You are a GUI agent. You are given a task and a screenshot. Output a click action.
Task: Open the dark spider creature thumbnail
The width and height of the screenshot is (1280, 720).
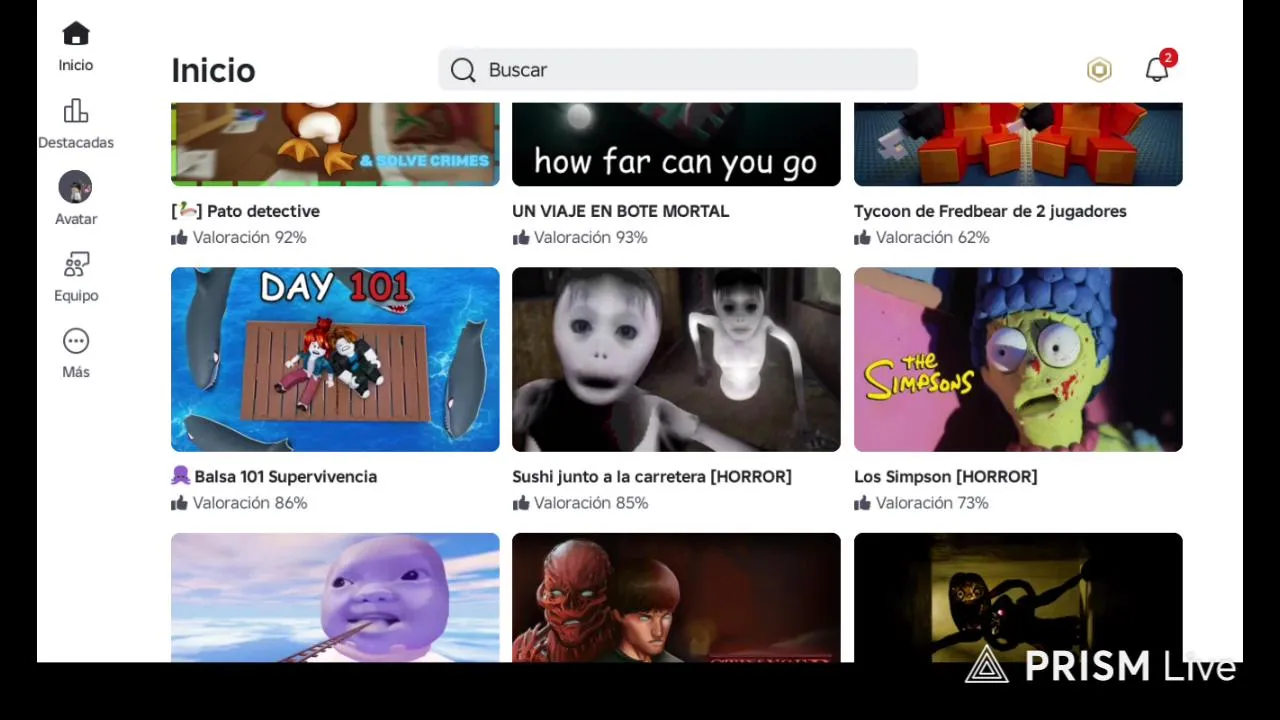pos(1018,597)
